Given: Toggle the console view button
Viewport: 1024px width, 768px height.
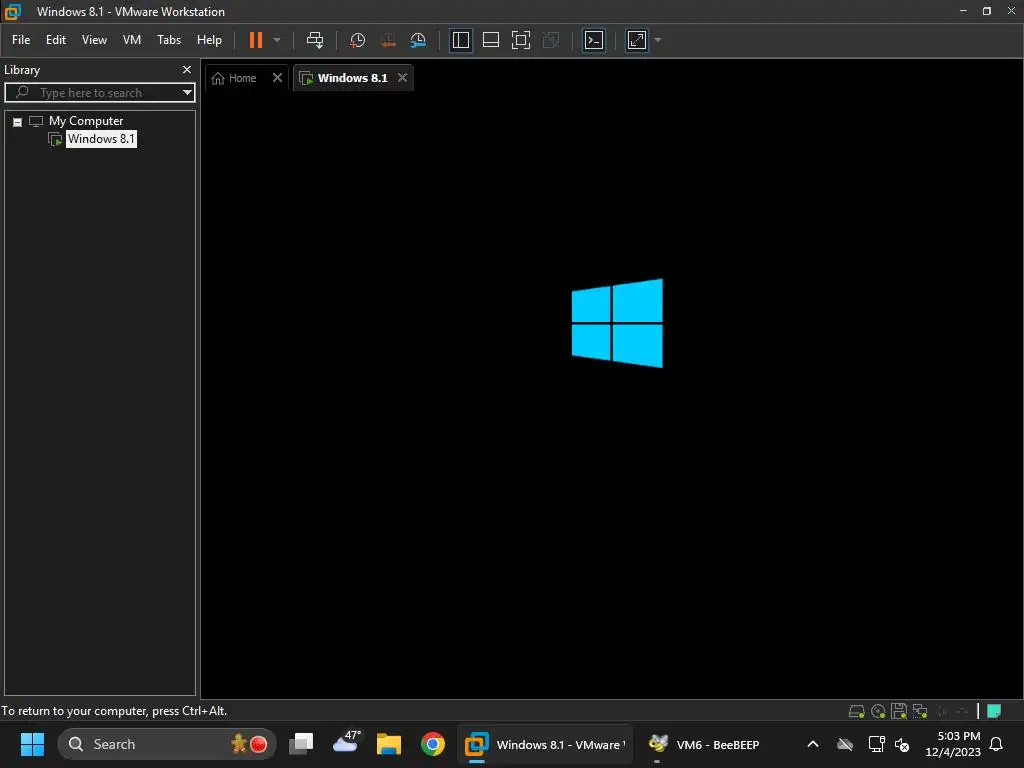Looking at the screenshot, I should click(594, 40).
